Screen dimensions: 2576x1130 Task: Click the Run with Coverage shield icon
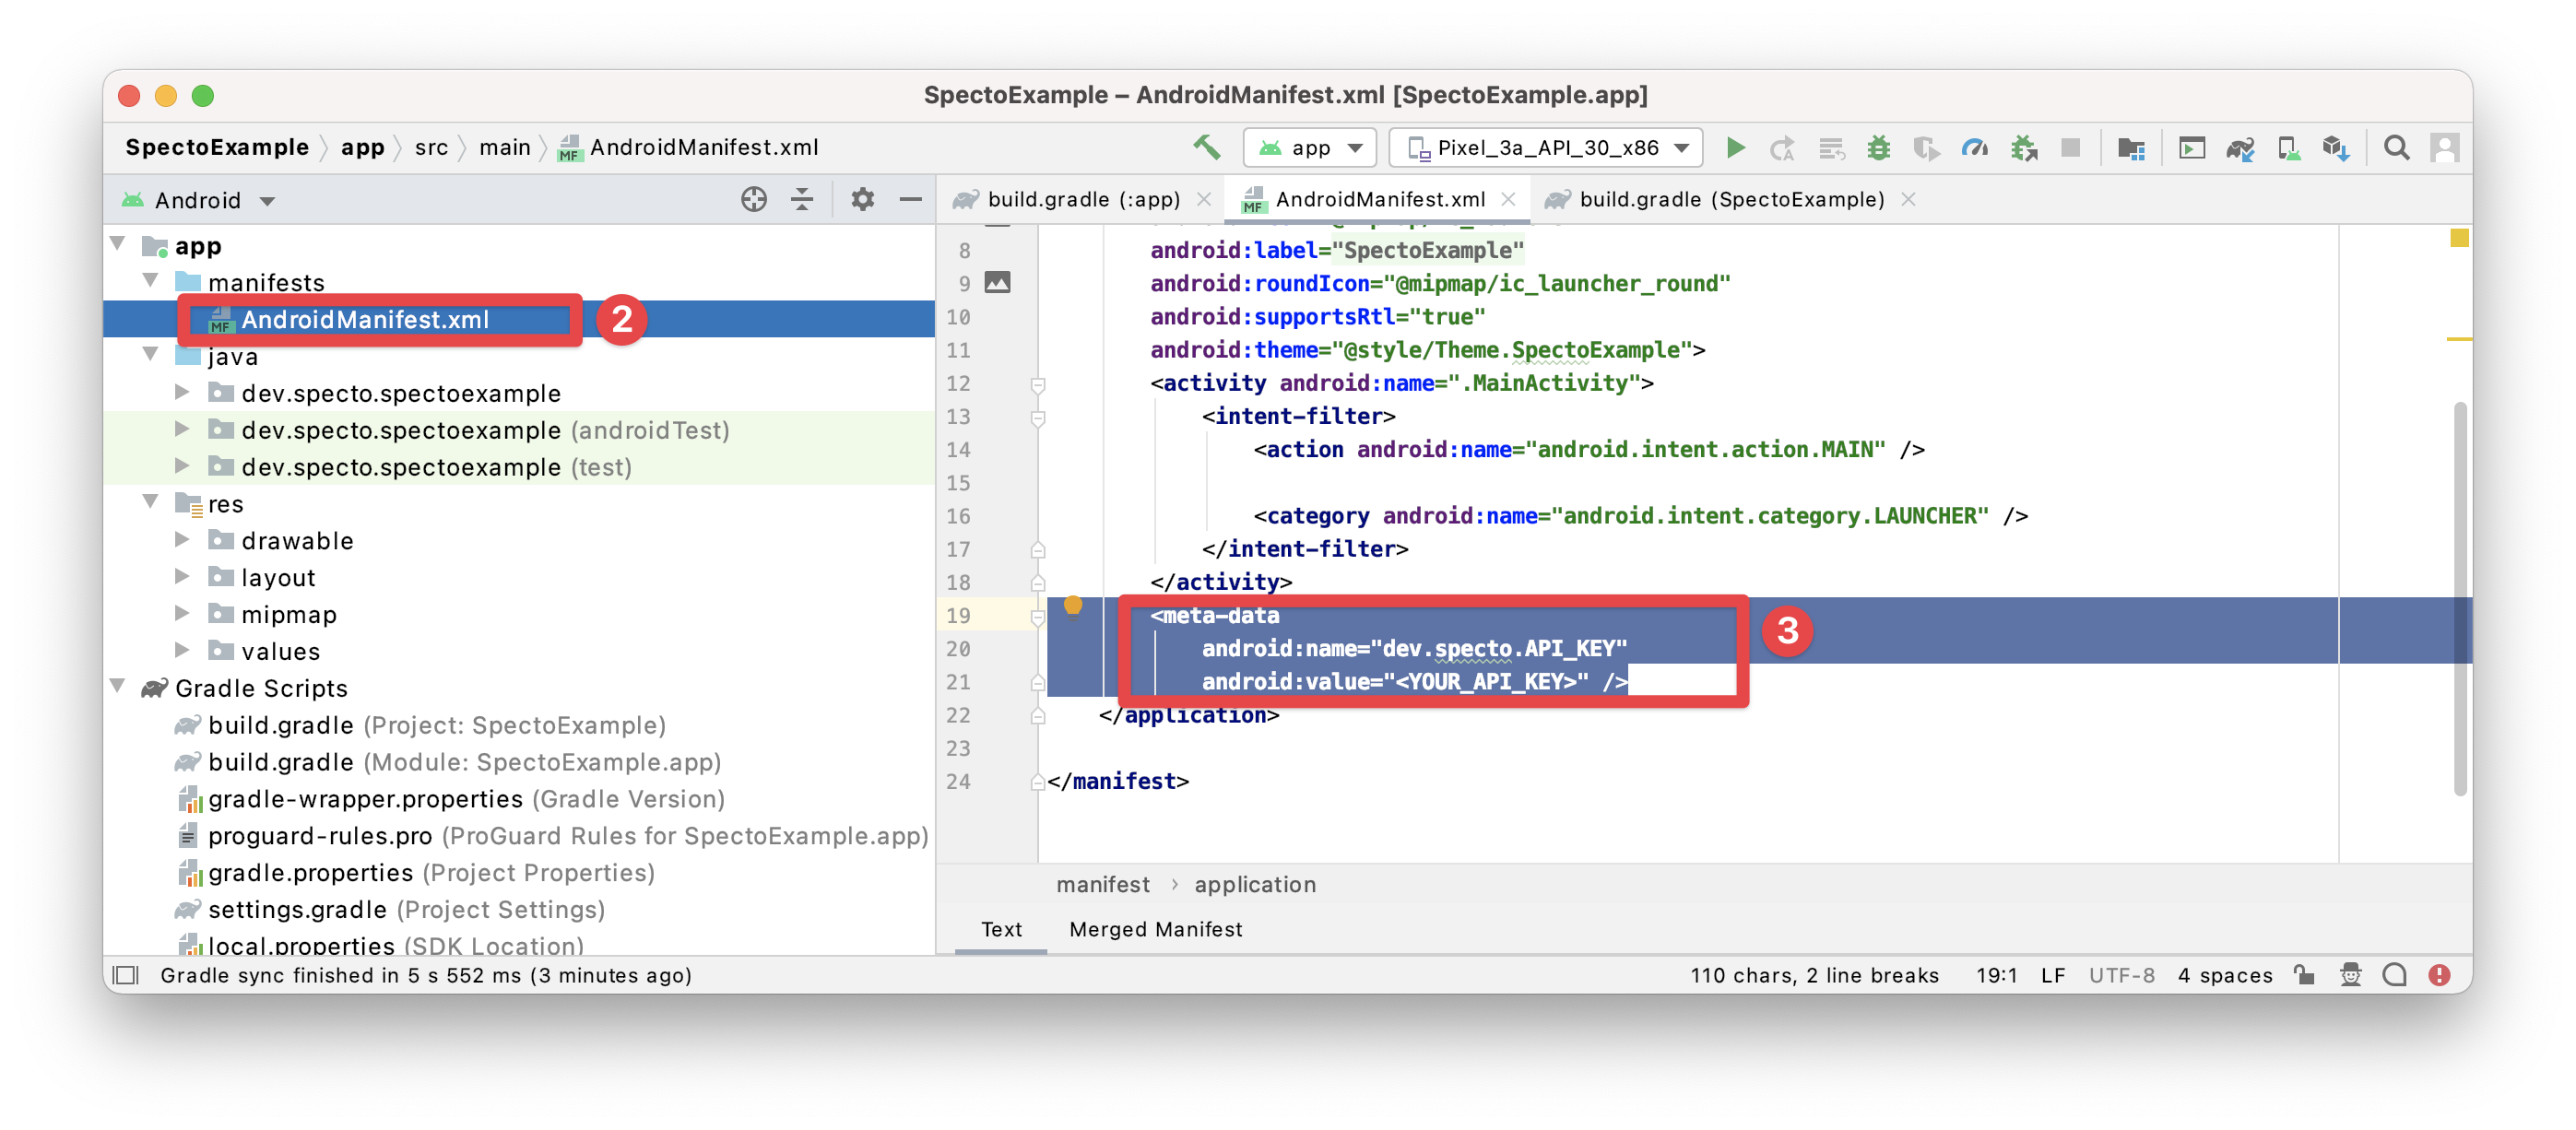pyautogui.click(x=1926, y=148)
